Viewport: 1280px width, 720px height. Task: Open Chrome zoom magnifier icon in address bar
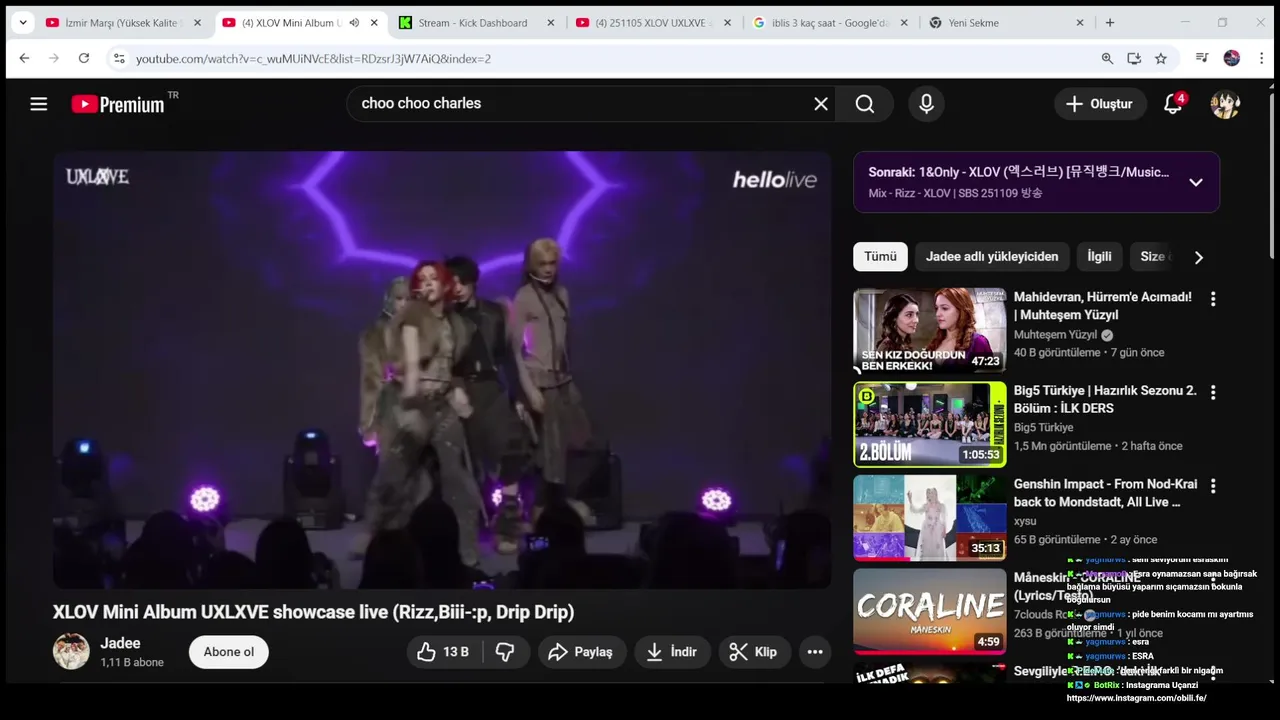(x=1107, y=59)
